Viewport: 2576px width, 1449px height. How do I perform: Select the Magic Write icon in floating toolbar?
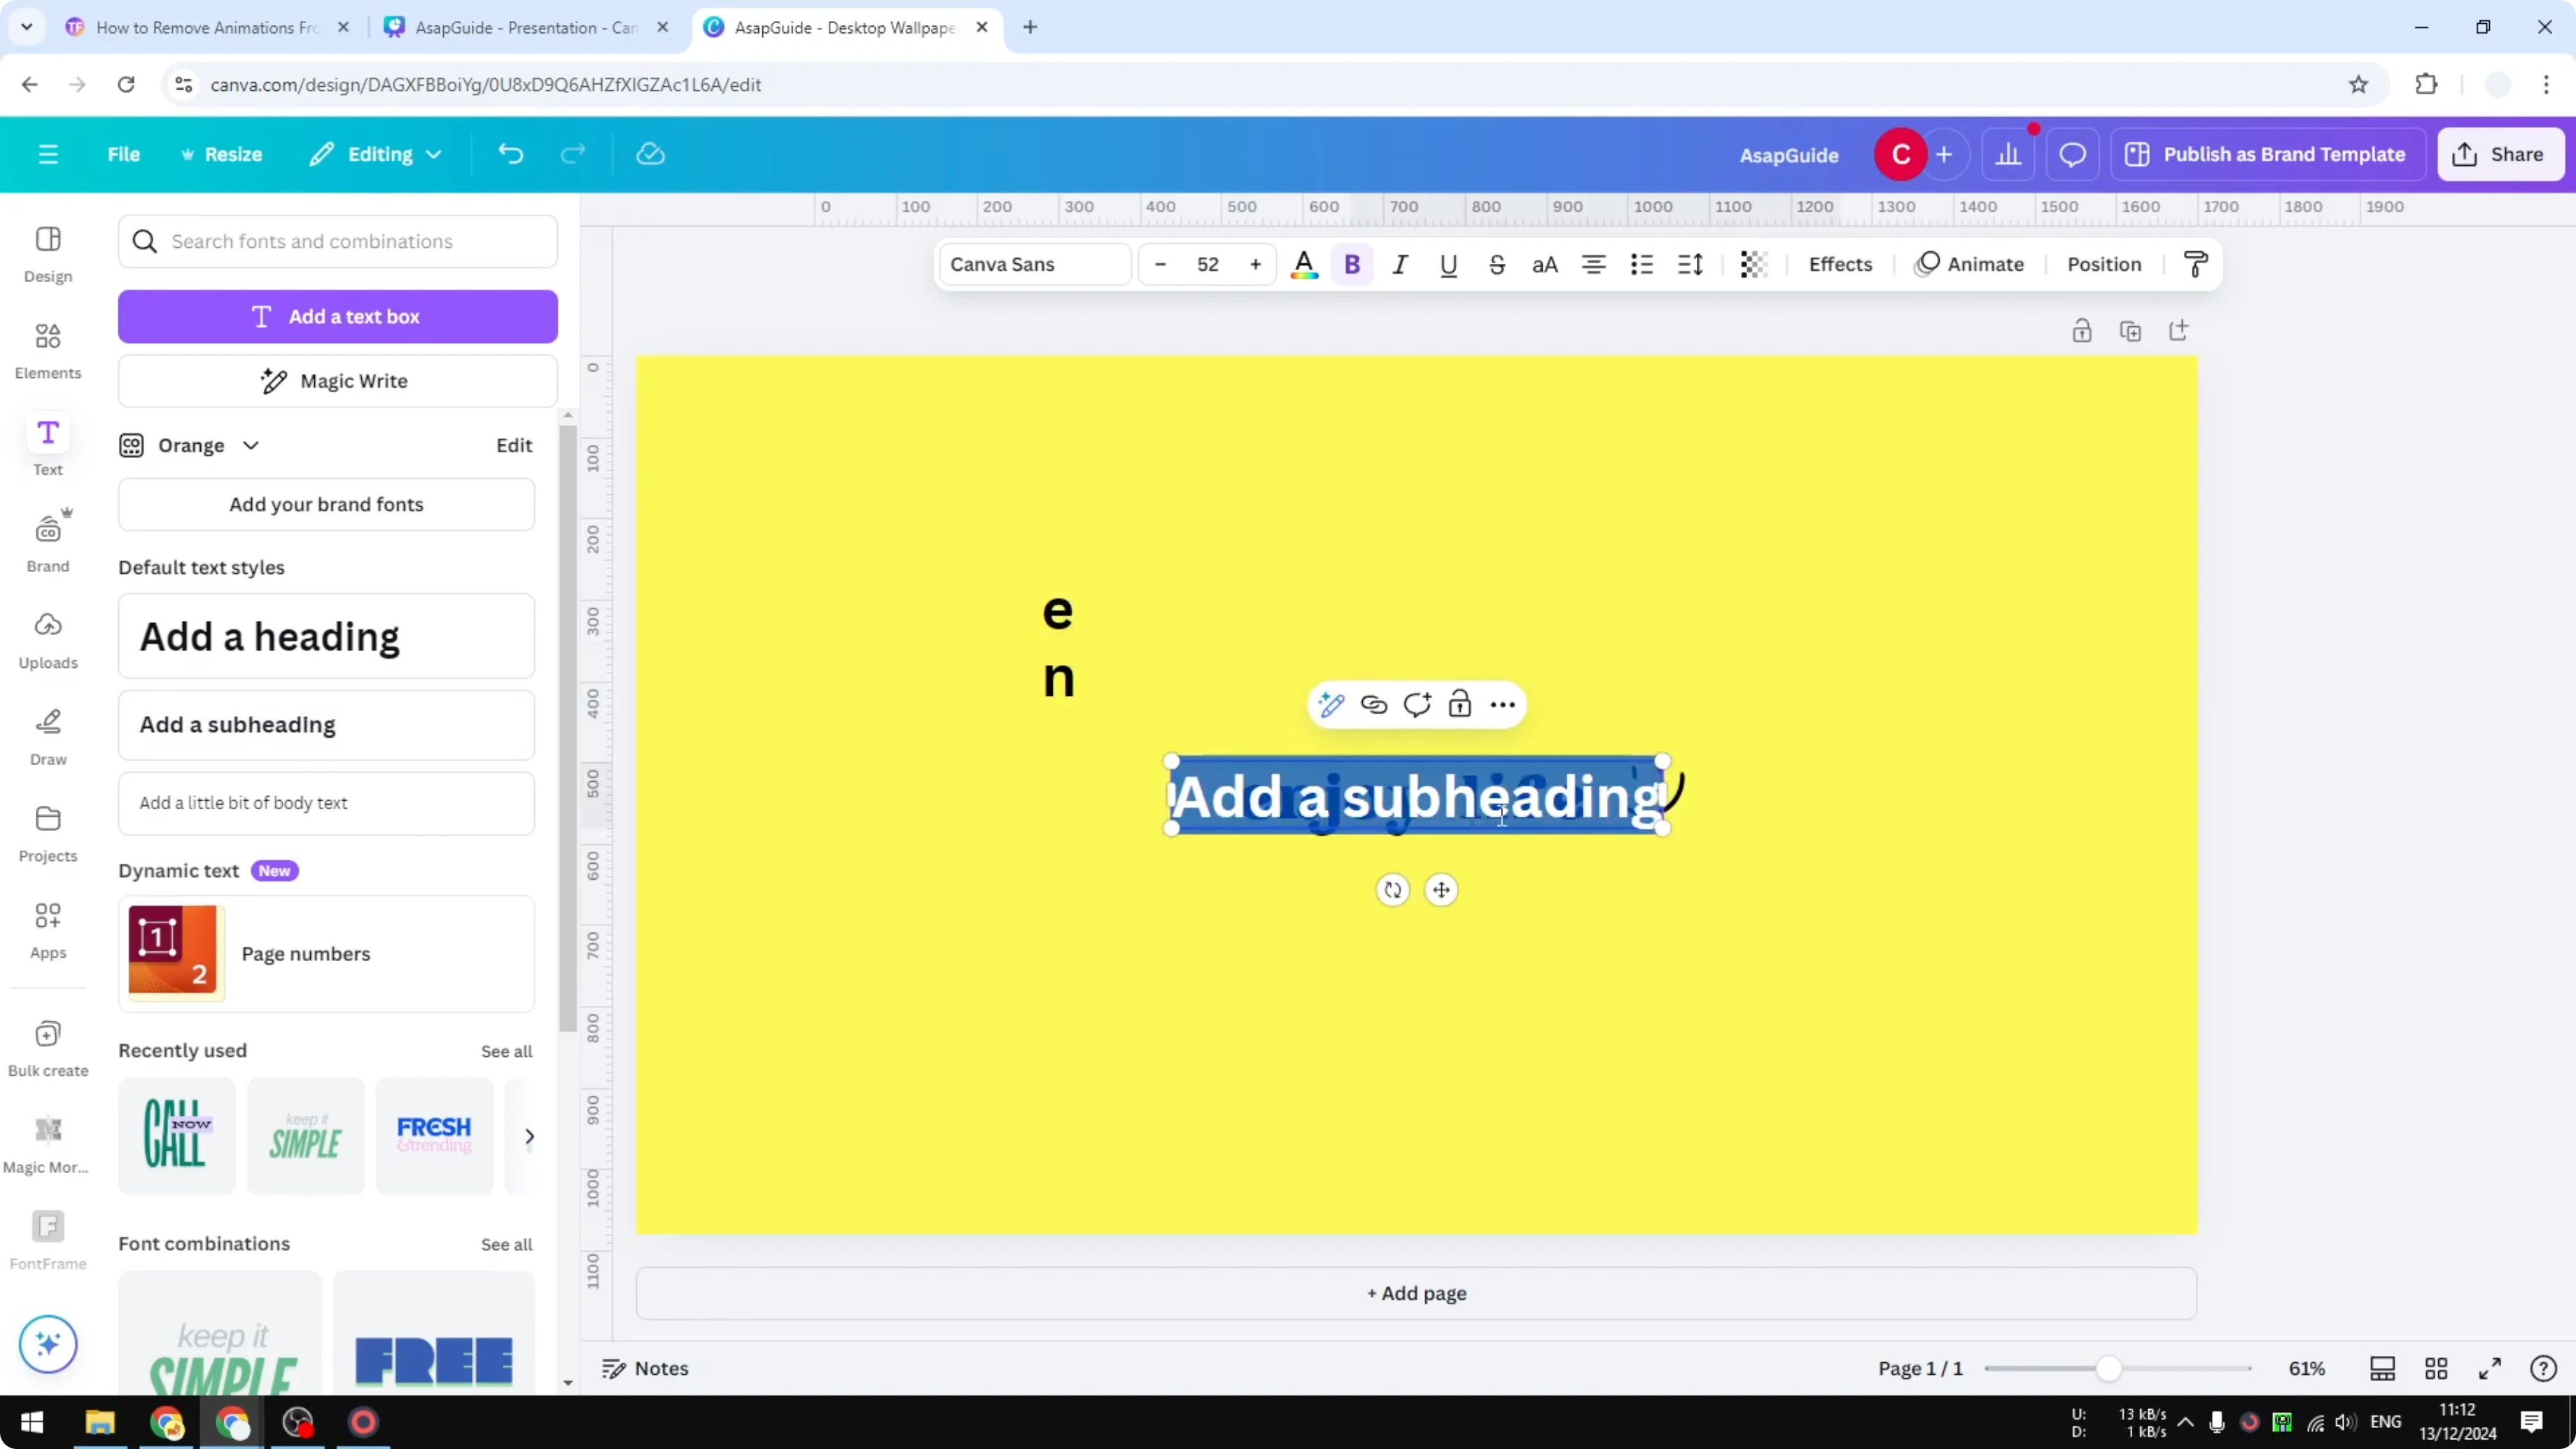click(1331, 704)
